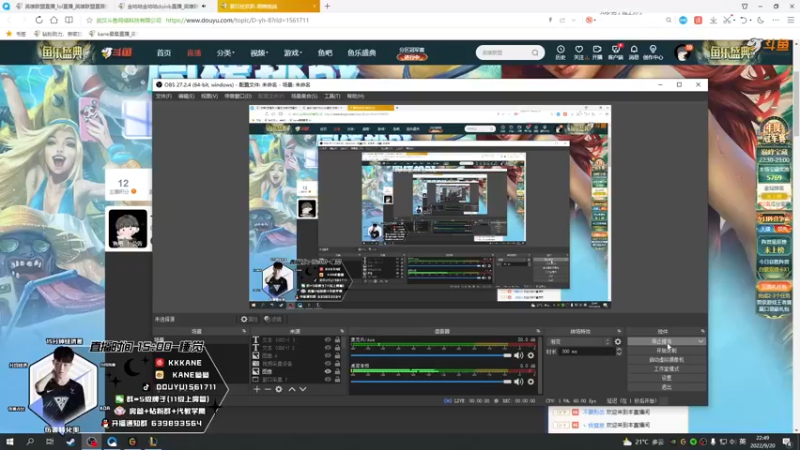The height and width of the screenshot is (450, 800).
Task: Click 启动虚拟摄像机 virtual camera button
Action: pos(666,360)
